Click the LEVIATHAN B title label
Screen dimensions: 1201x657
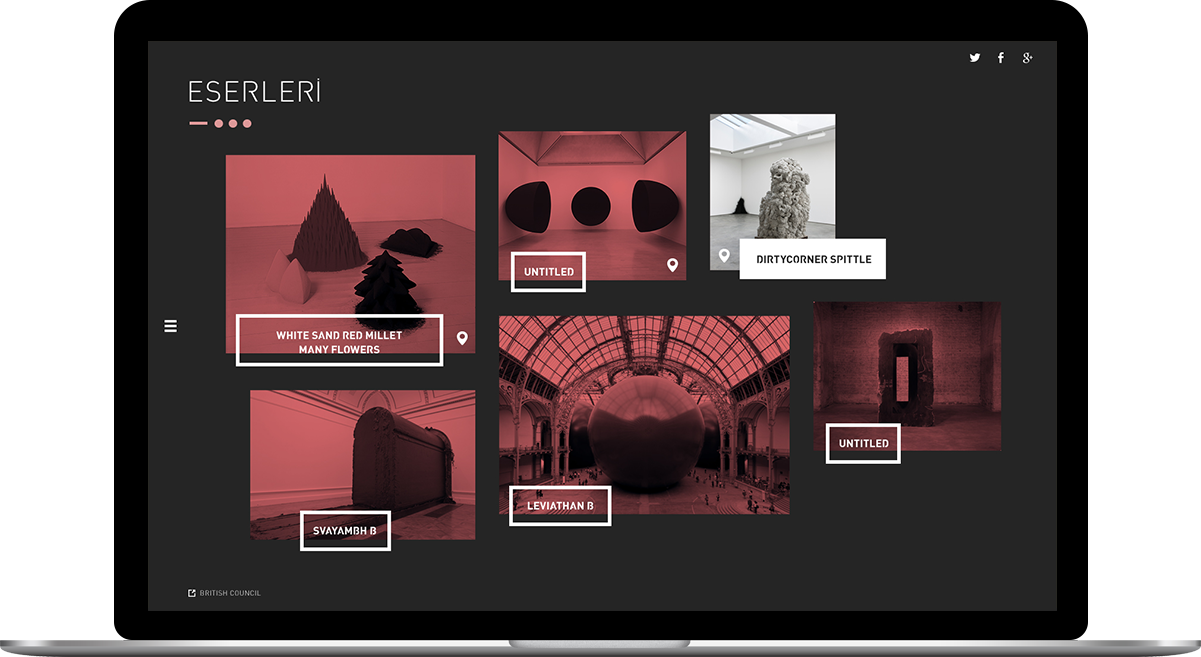559,506
